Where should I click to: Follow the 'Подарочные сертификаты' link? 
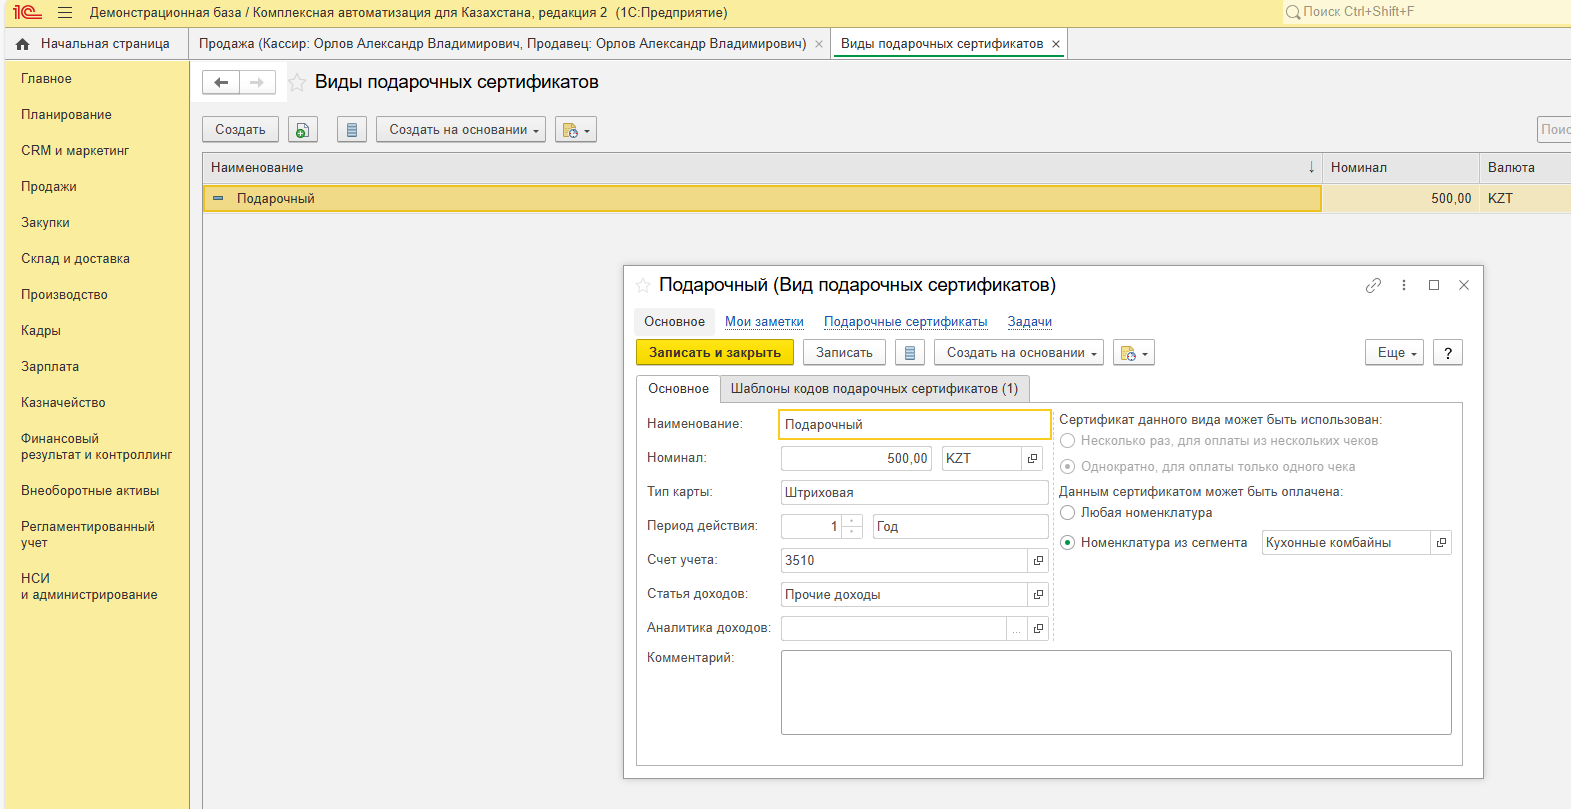pos(905,322)
